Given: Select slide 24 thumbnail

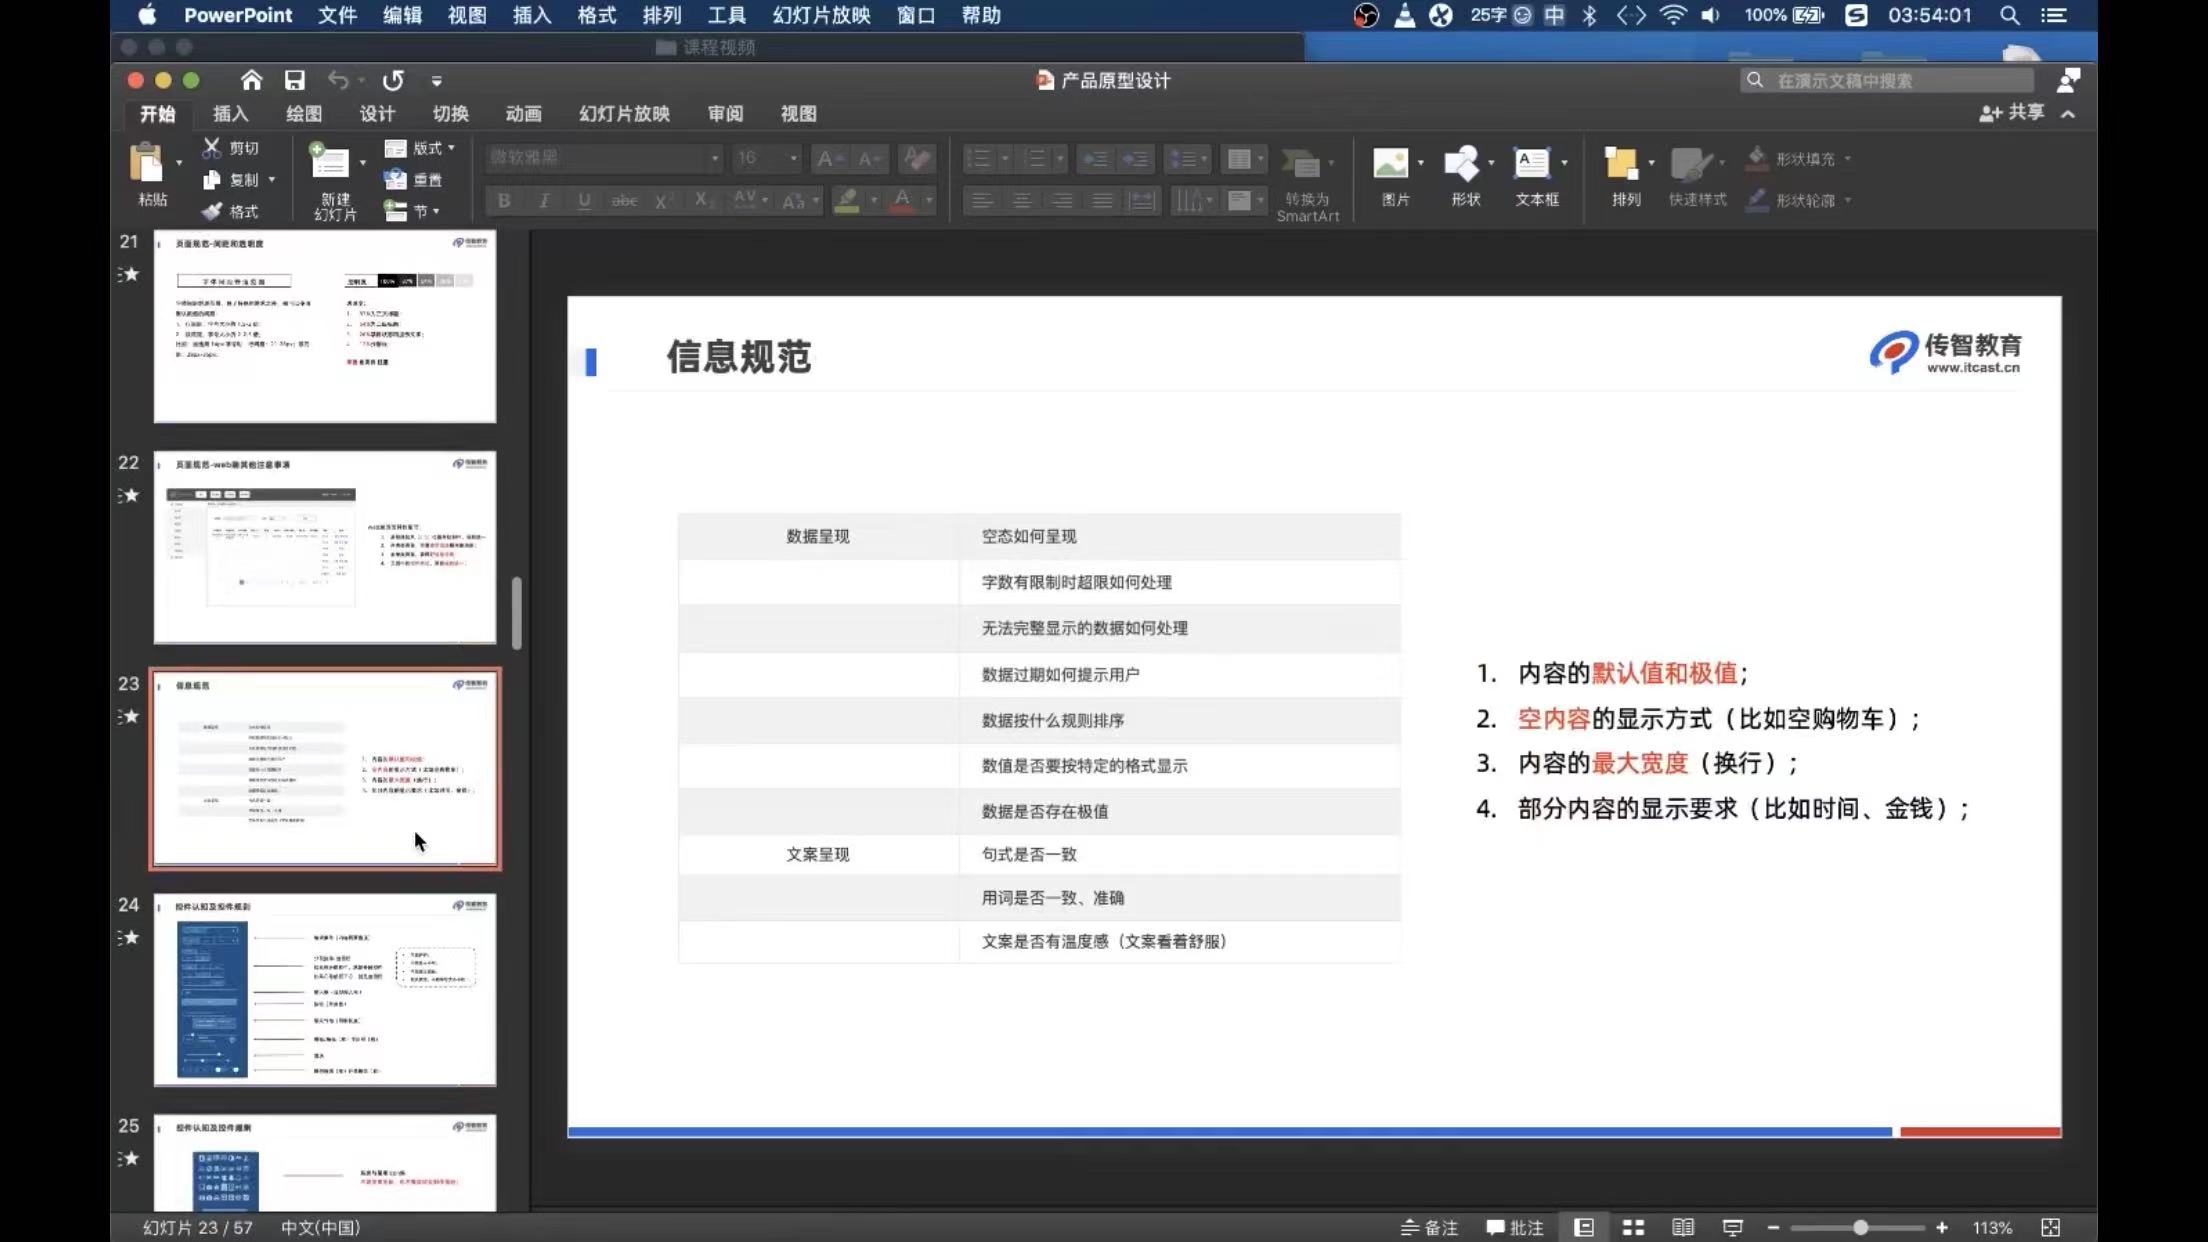Looking at the screenshot, I should pos(325,989).
